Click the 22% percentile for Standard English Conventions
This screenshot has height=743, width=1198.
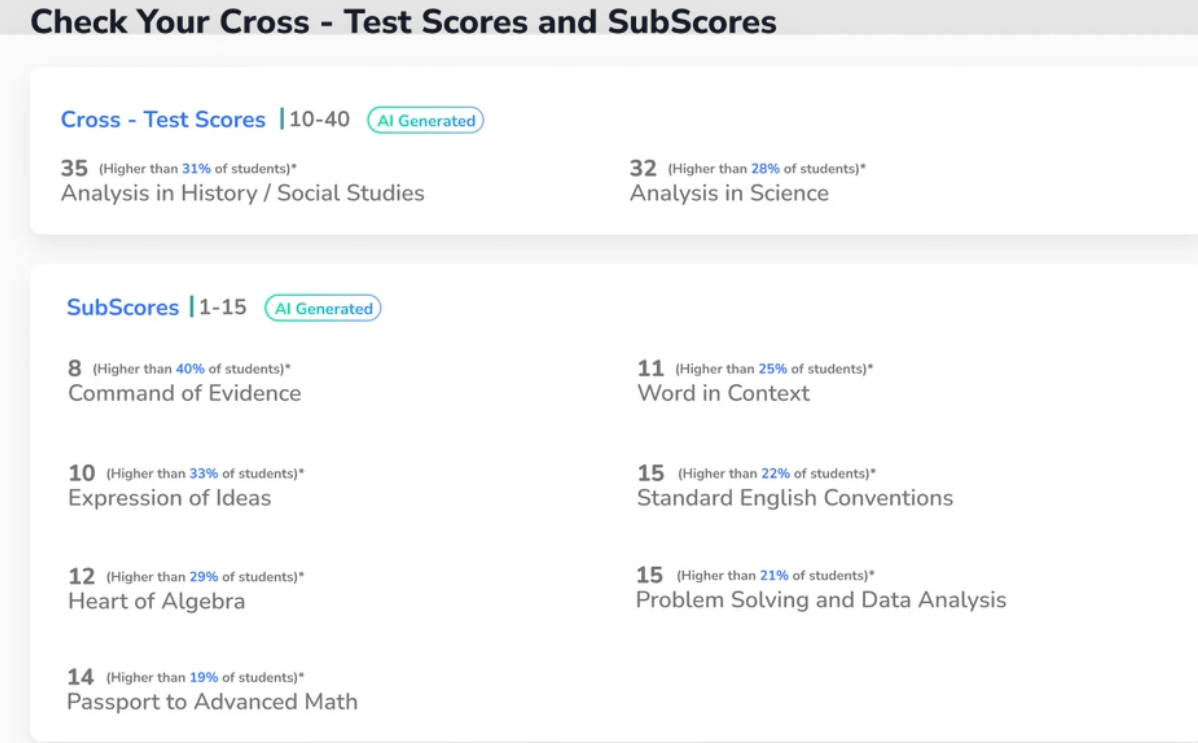(775, 474)
